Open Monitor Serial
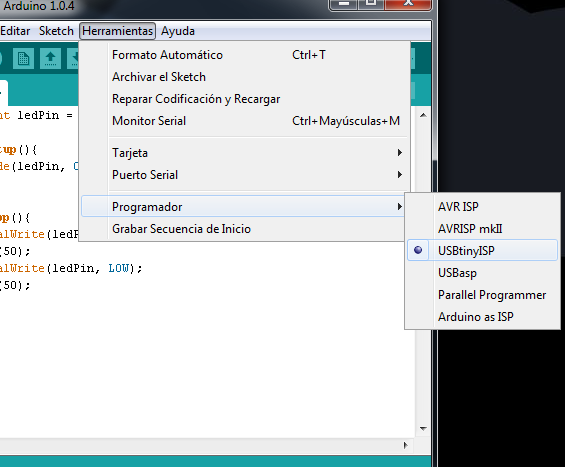 click(x=245, y=121)
